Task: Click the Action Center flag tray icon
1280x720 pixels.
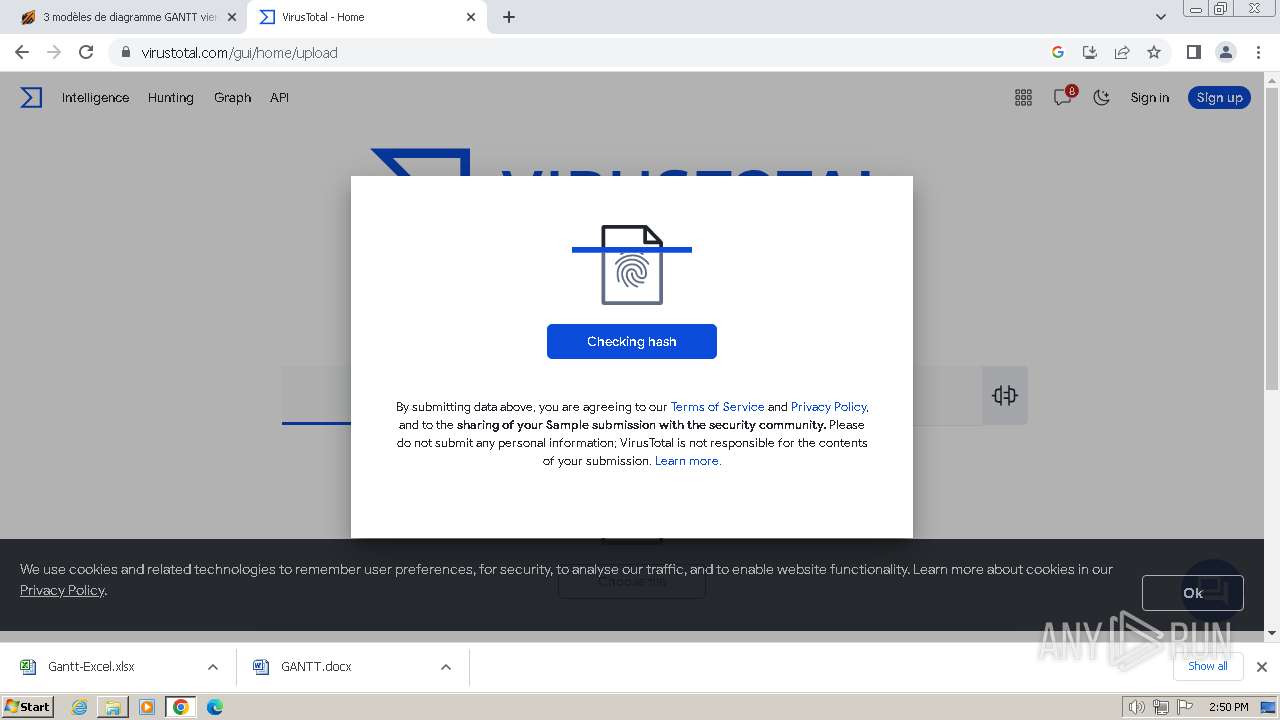Action: click(x=1184, y=707)
